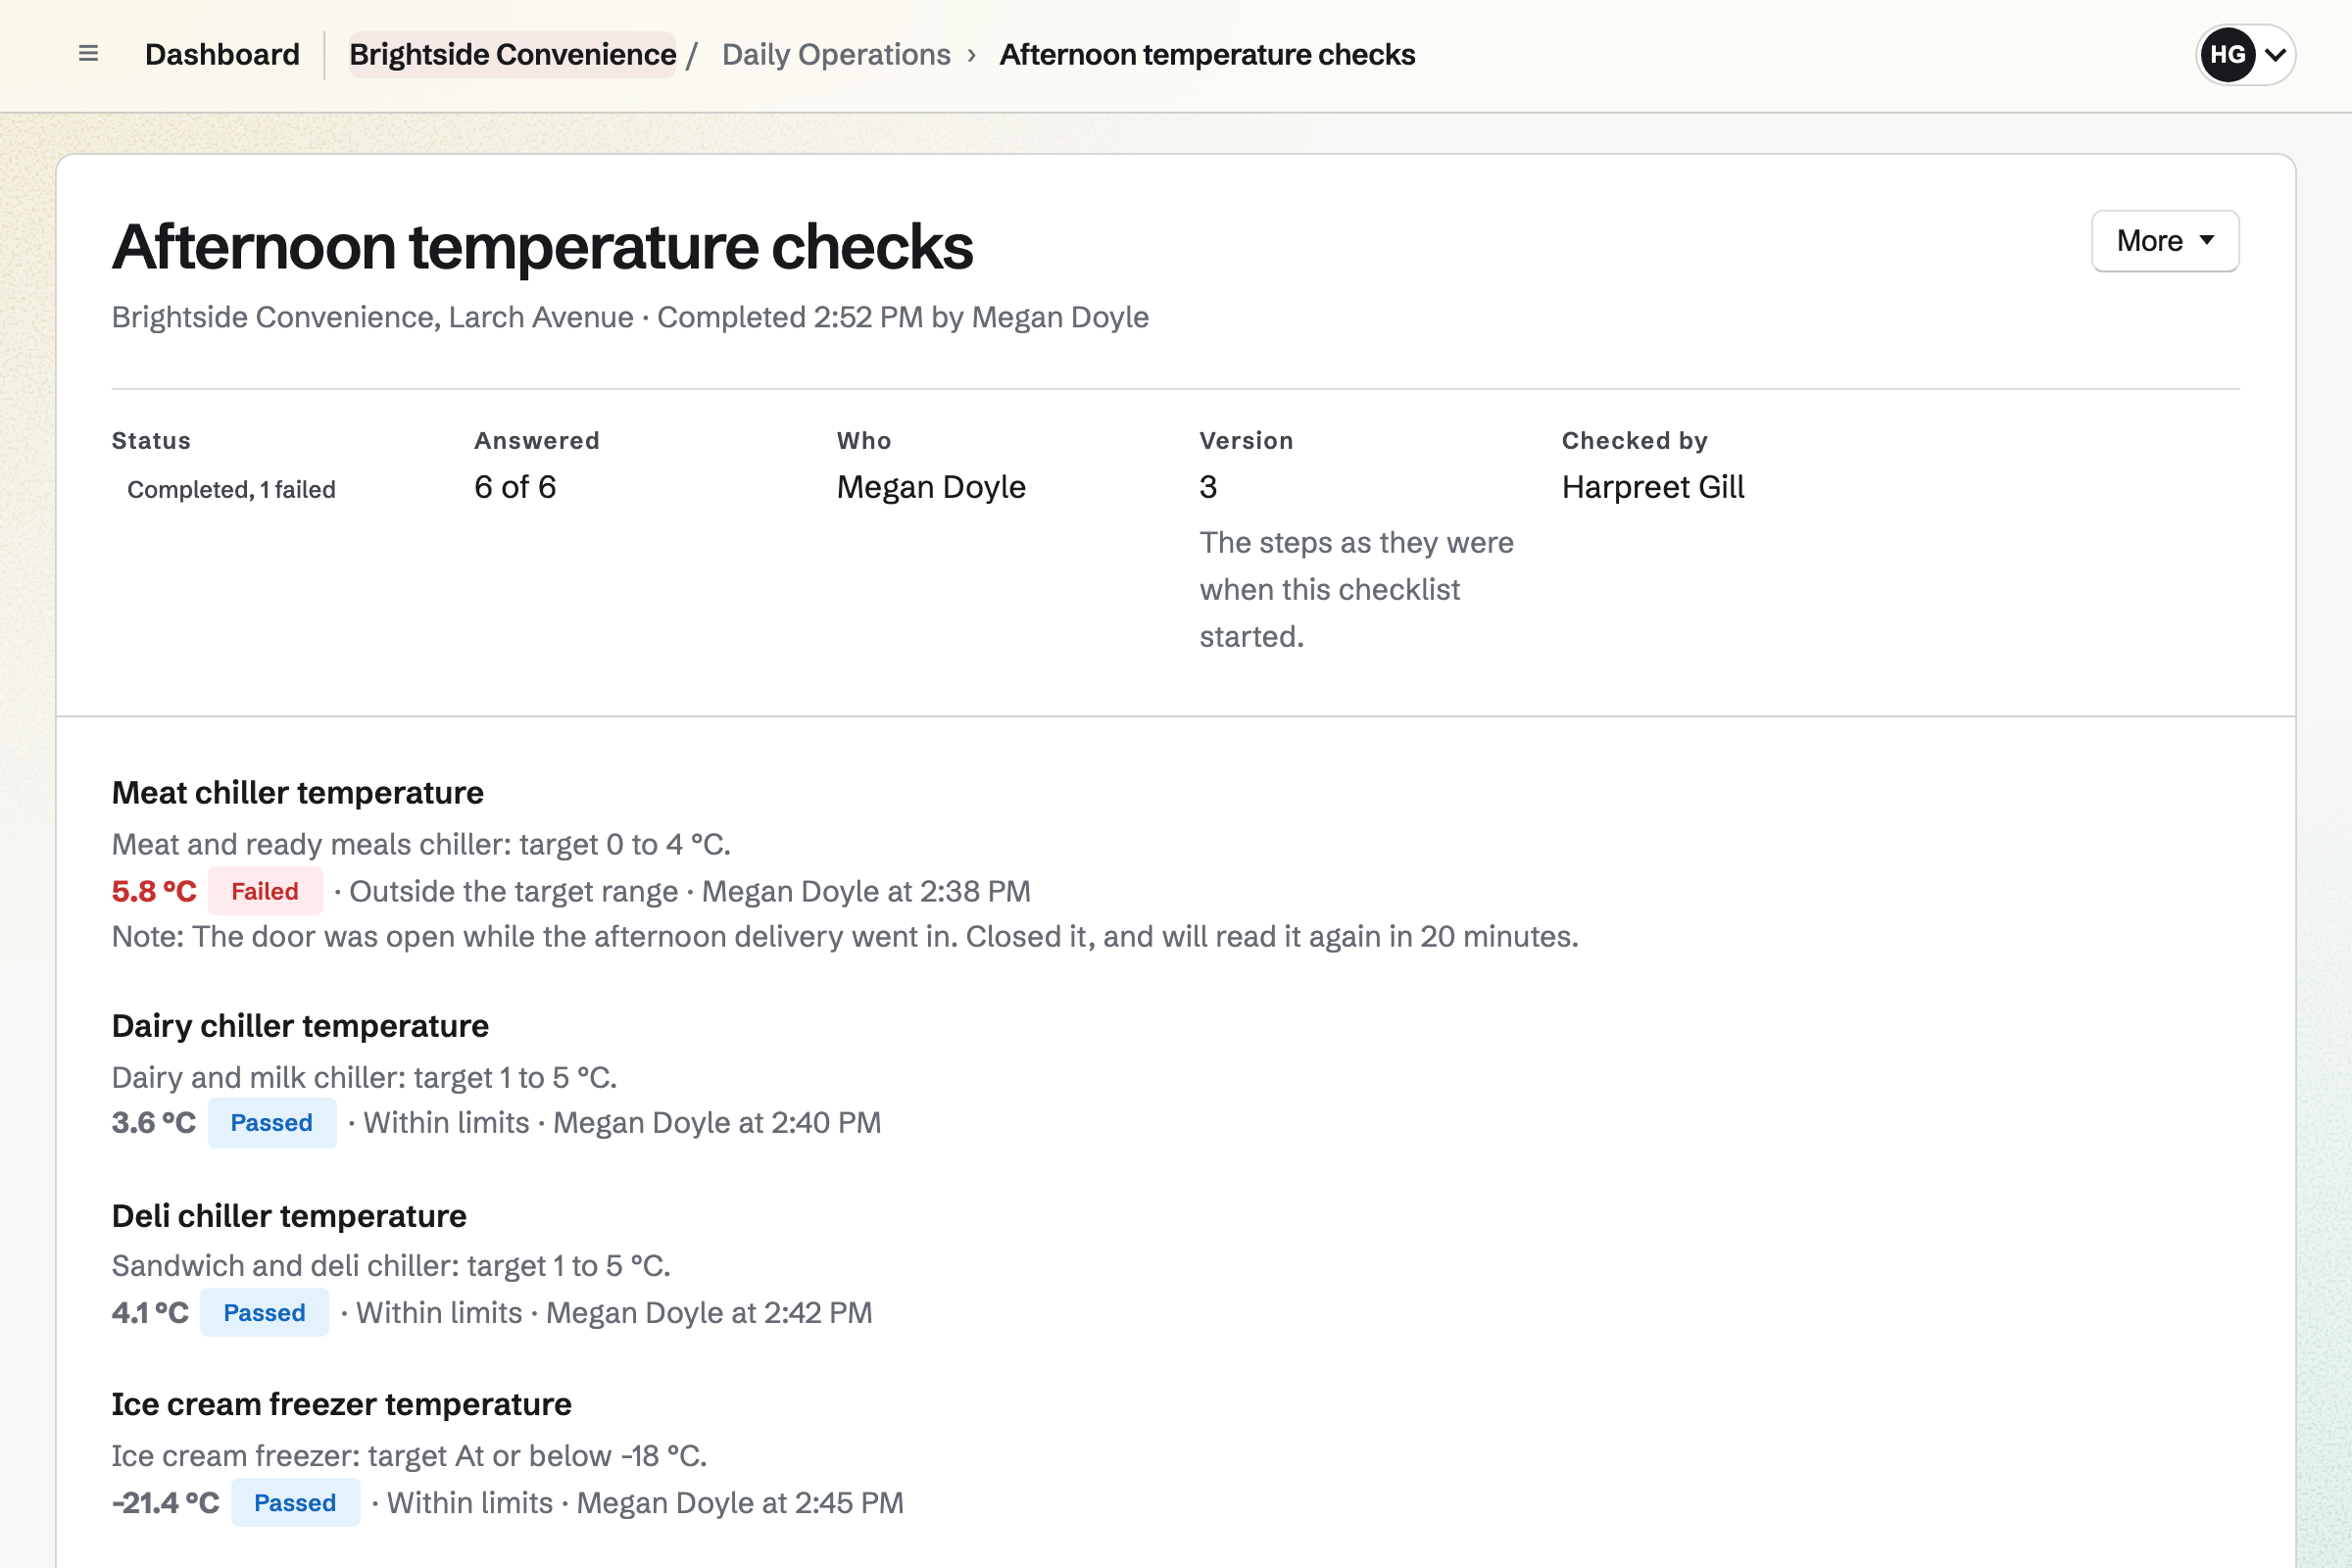Open the HG user account menu
Image resolution: width=2352 pixels, height=1568 pixels.
tap(2245, 54)
